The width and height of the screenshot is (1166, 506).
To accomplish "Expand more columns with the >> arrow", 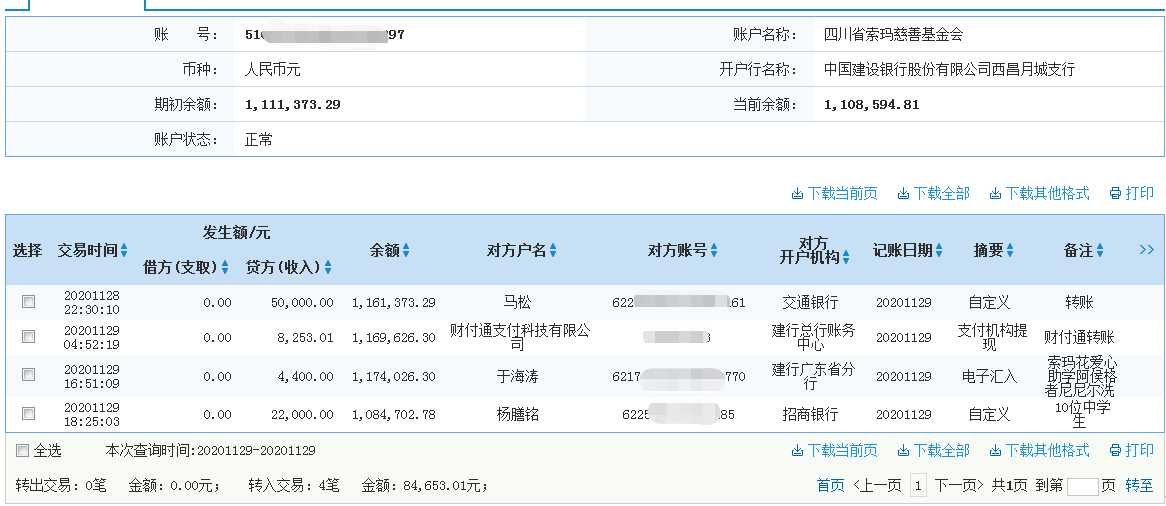I will [1146, 250].
